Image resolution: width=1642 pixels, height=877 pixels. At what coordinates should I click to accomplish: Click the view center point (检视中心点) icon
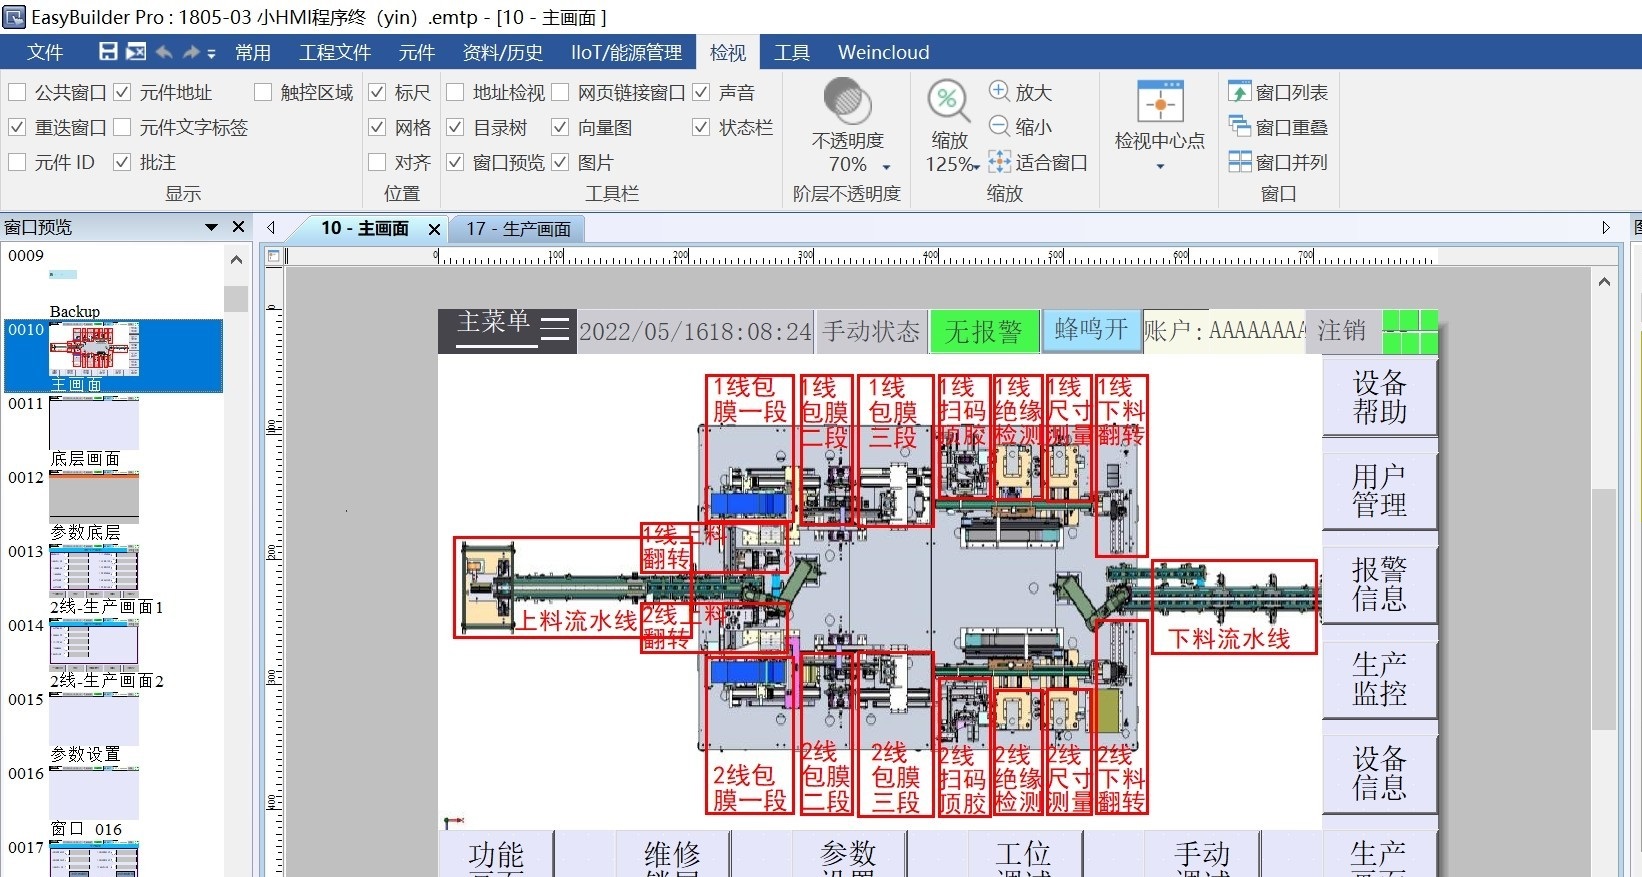click(1160, 102)
